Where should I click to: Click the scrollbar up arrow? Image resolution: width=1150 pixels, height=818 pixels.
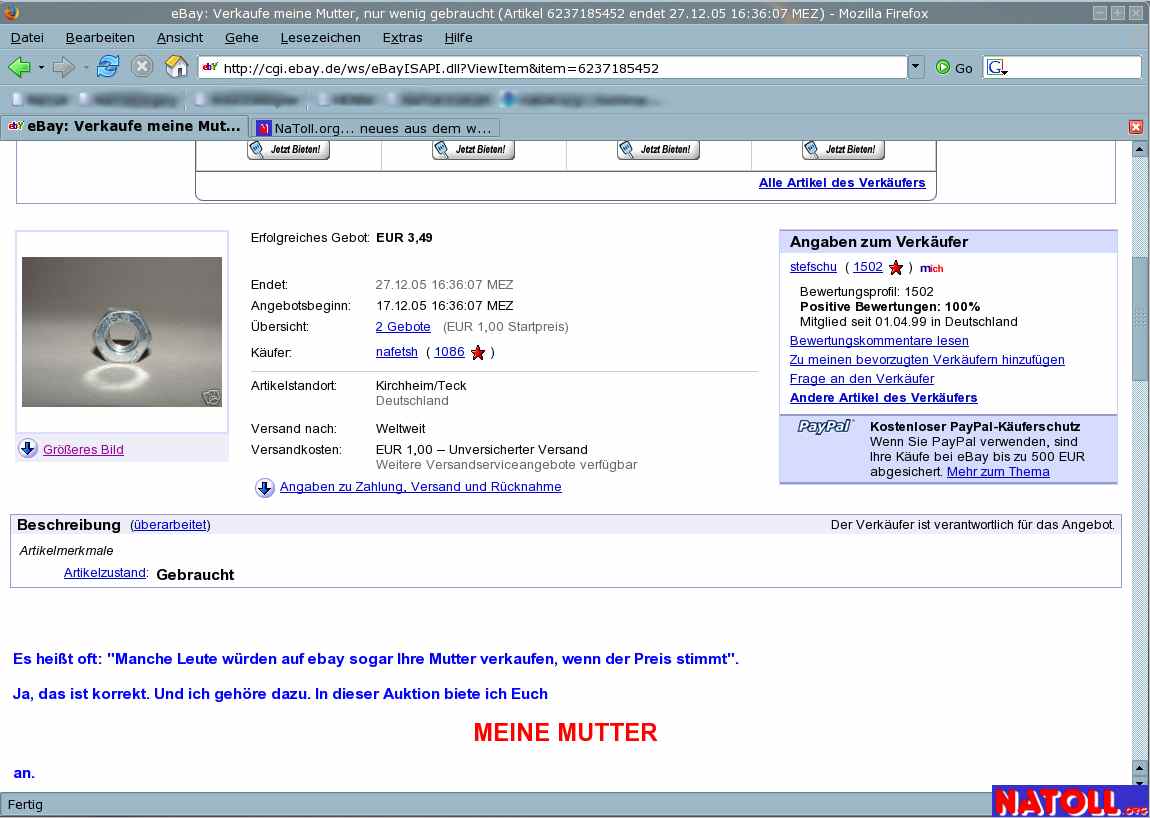click(x=1139, y=149)
